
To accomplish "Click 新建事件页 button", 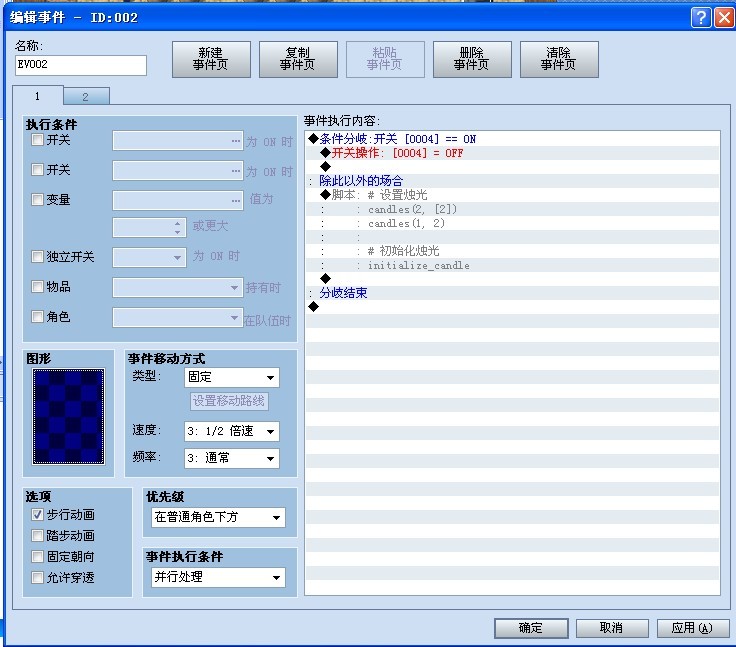I will (x=211, y=59).
